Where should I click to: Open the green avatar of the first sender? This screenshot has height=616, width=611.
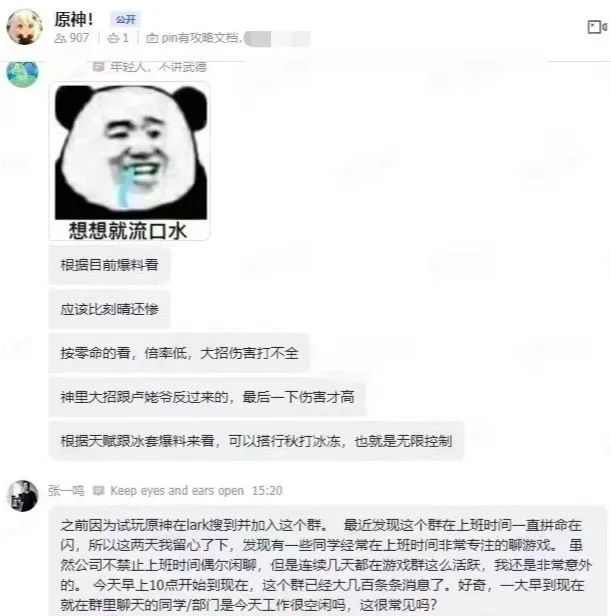pyautogui.click(x=23, y=74)
